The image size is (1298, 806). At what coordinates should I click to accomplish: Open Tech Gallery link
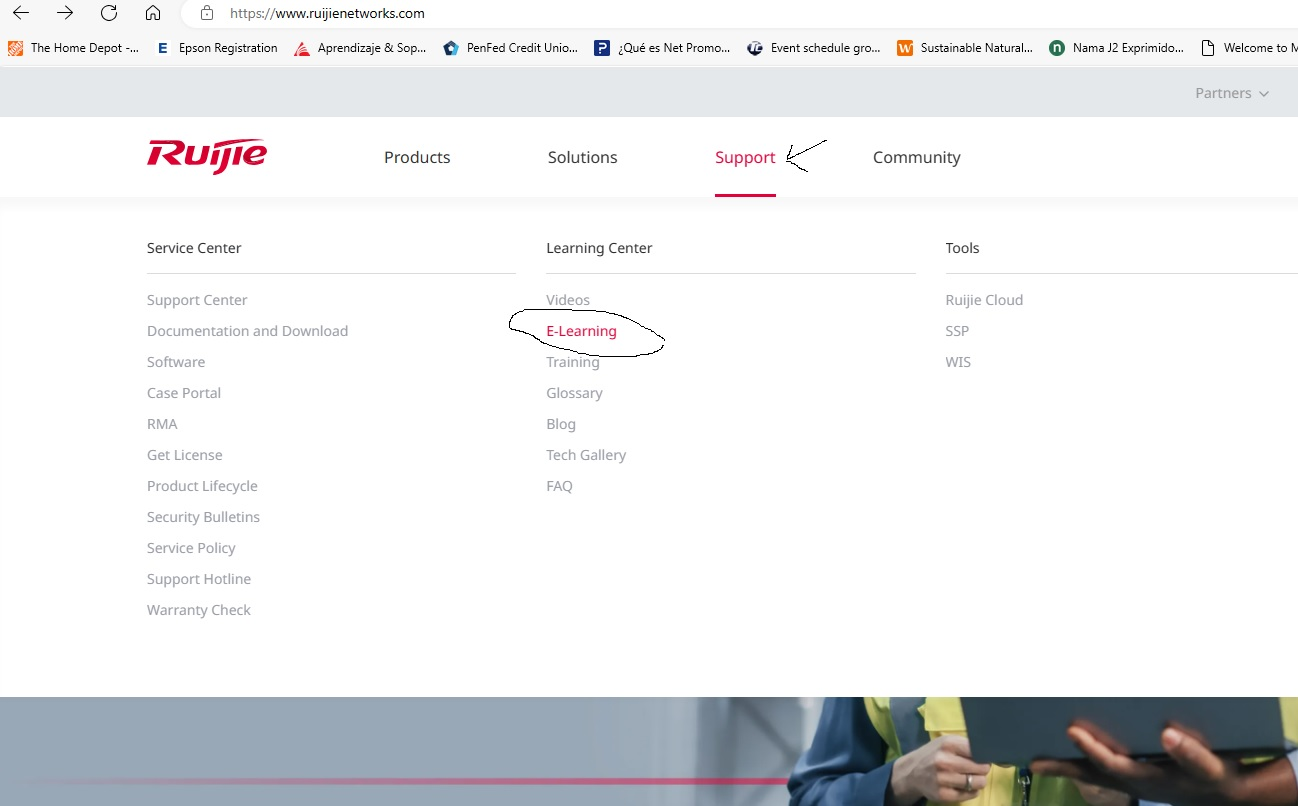[x=586, y=455]
